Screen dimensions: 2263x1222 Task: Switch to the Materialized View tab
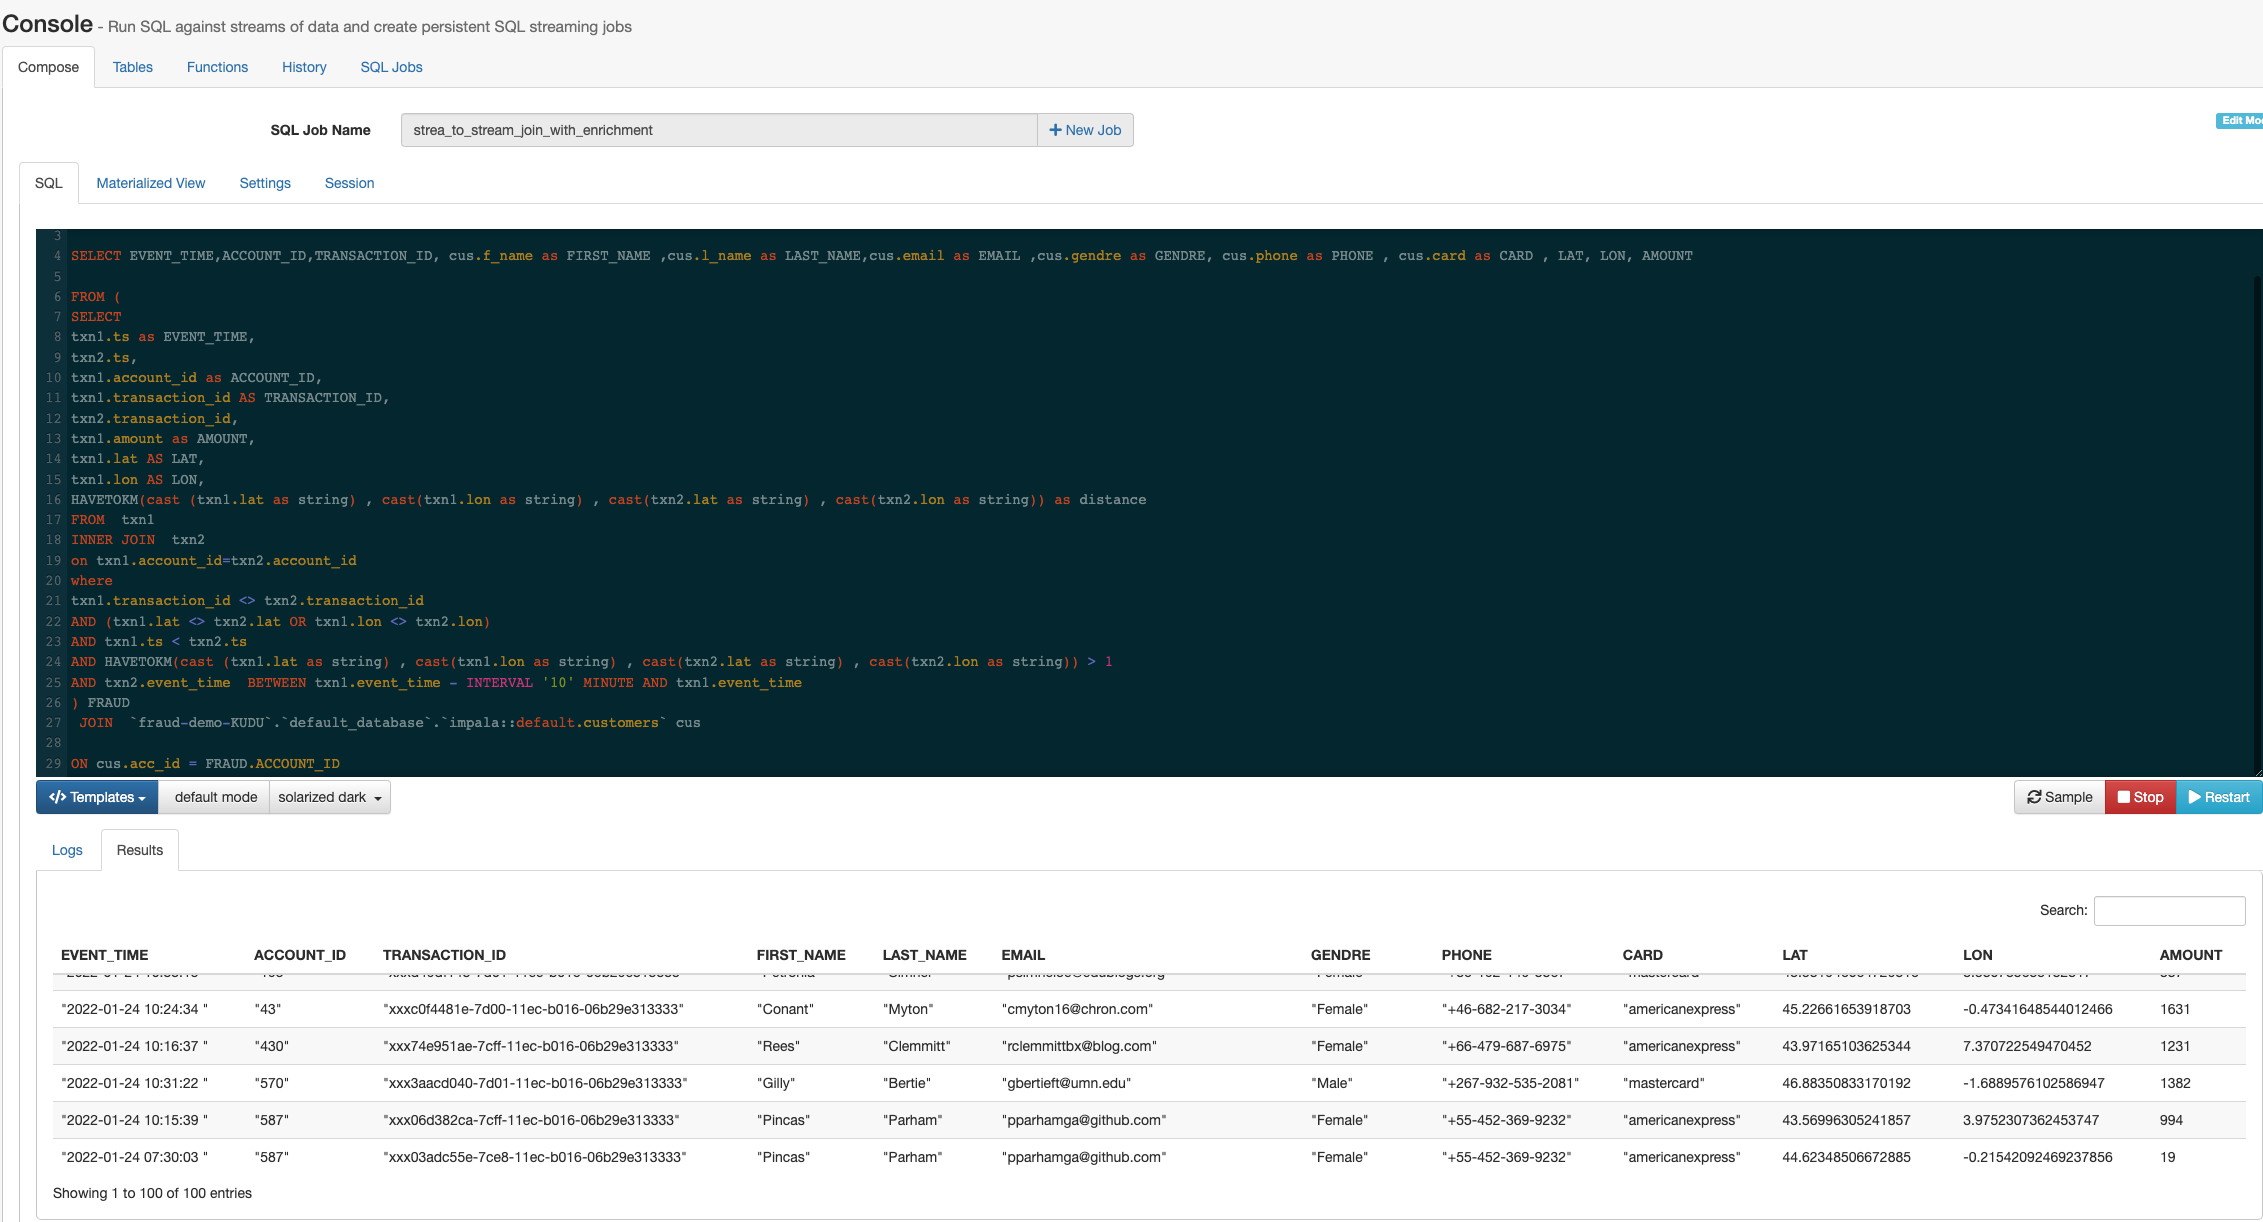click(150, 182)
